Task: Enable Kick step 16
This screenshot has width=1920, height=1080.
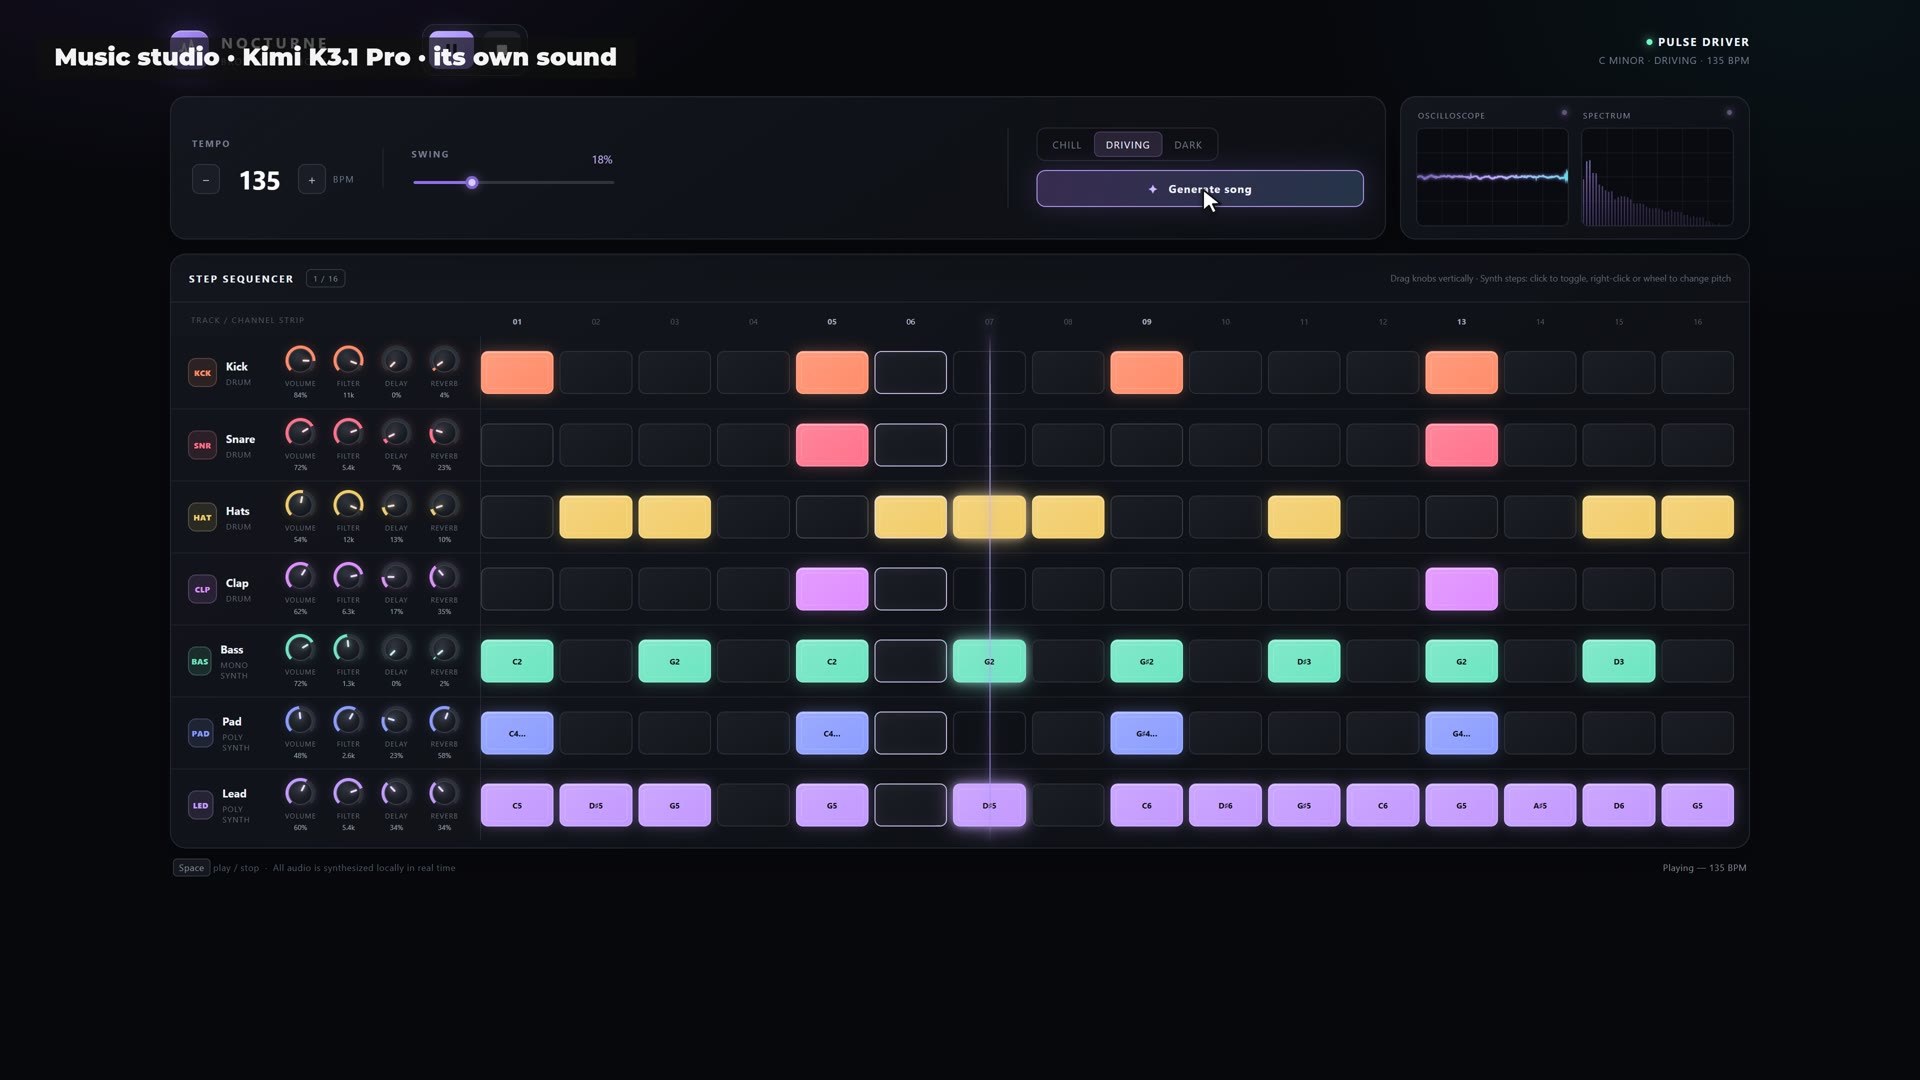Action: pyautogui.click(x=1697, y=372)
